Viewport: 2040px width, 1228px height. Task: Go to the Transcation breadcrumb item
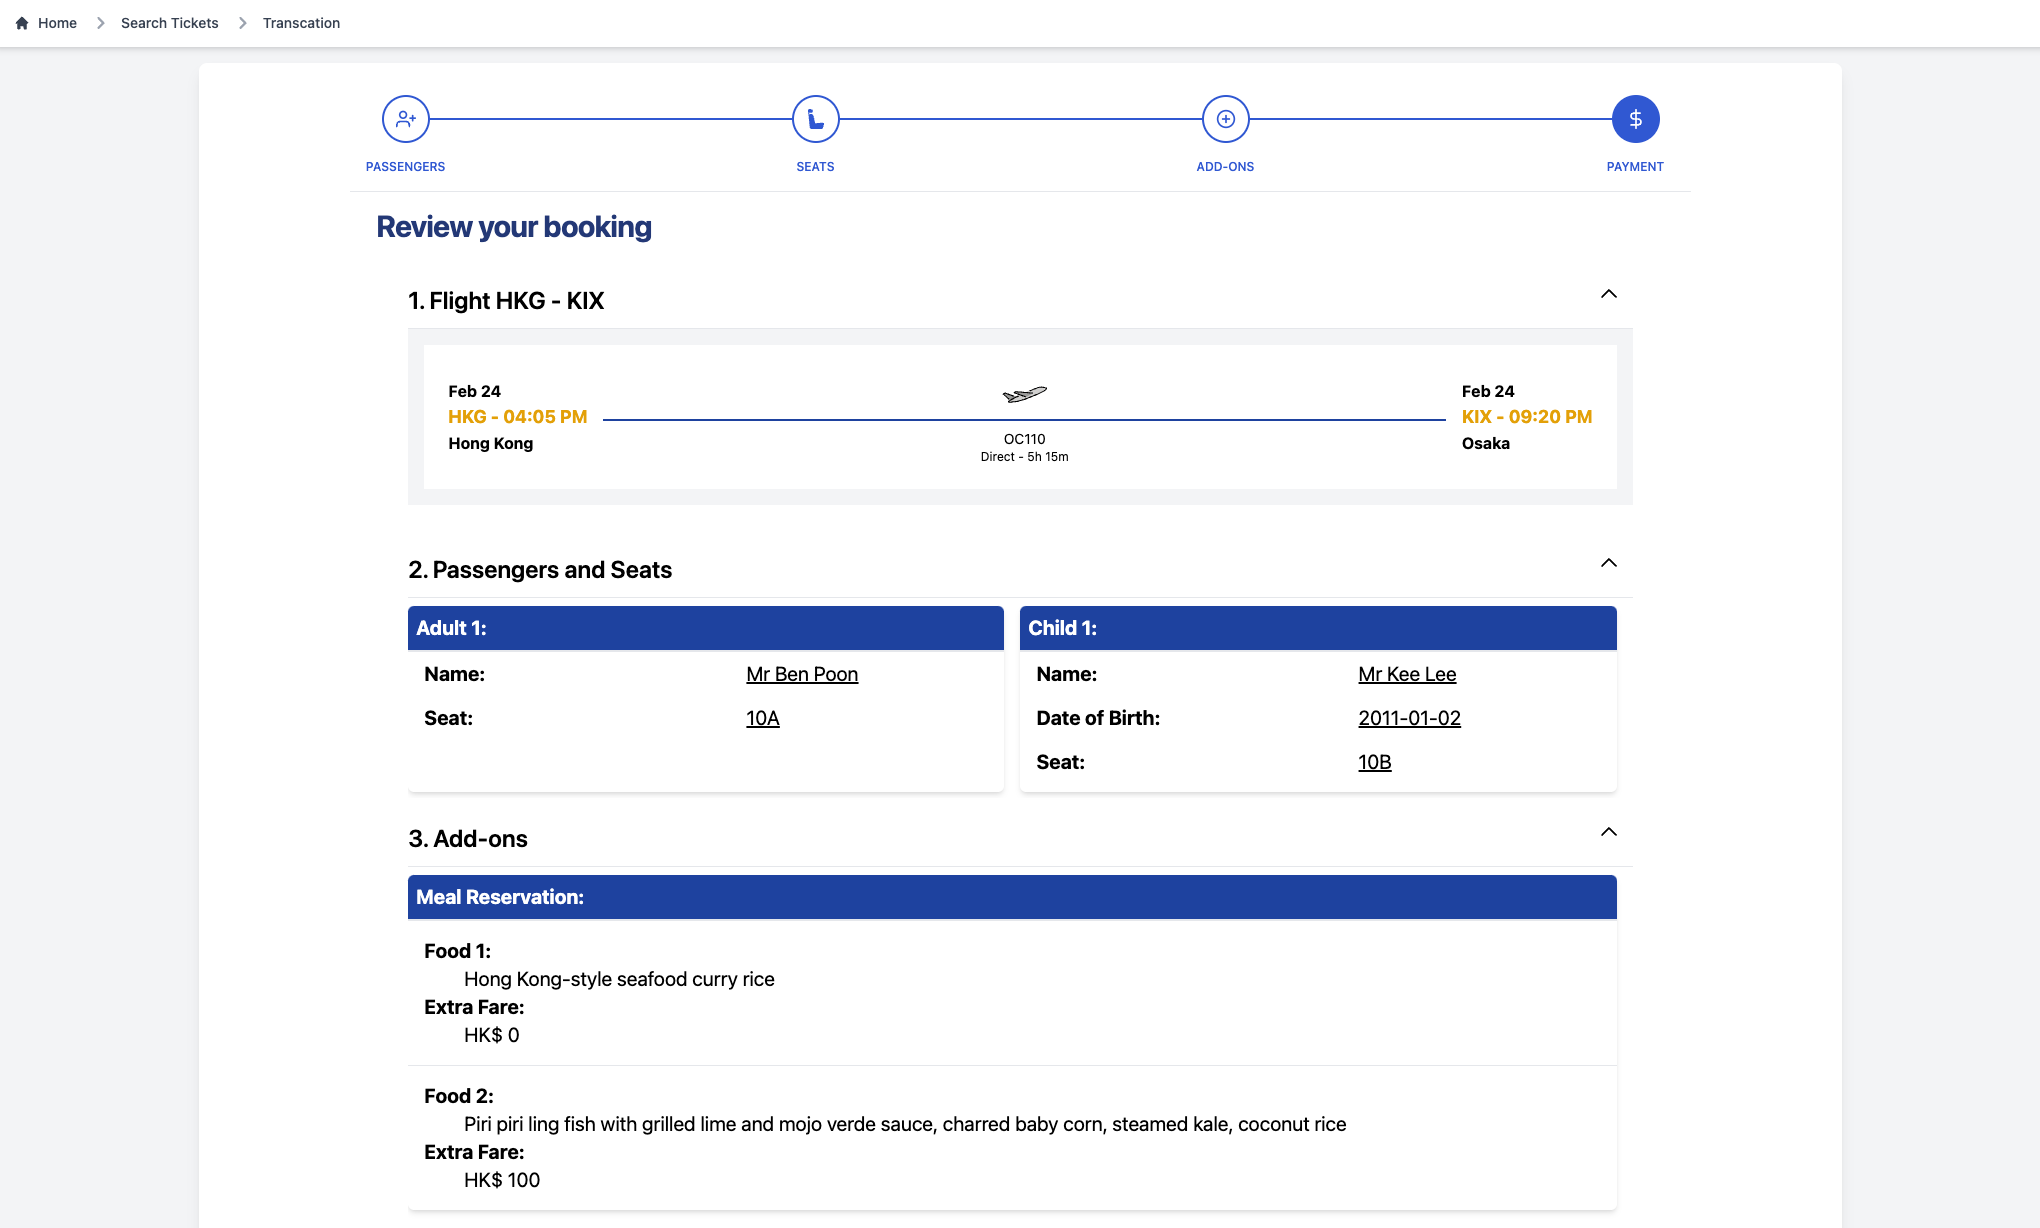301,23
